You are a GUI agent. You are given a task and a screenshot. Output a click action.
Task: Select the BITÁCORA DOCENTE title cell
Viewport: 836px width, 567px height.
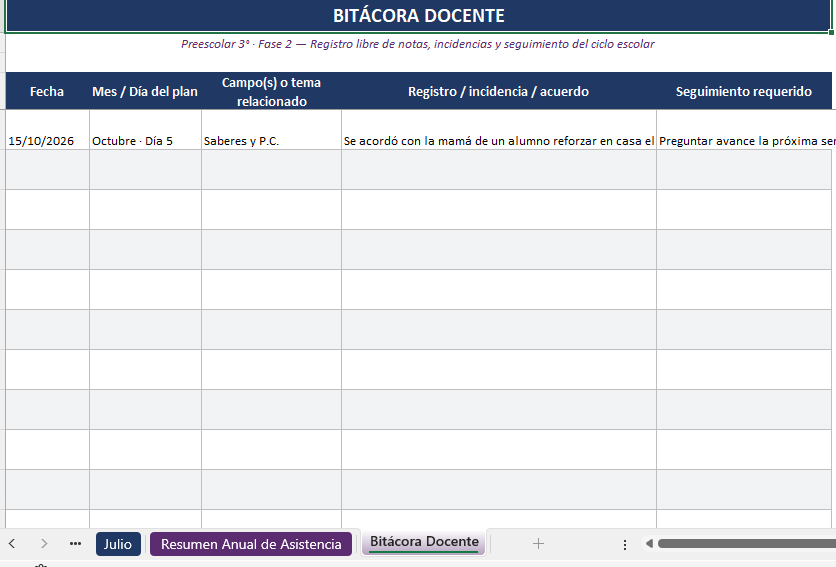(x=419, y=15)
